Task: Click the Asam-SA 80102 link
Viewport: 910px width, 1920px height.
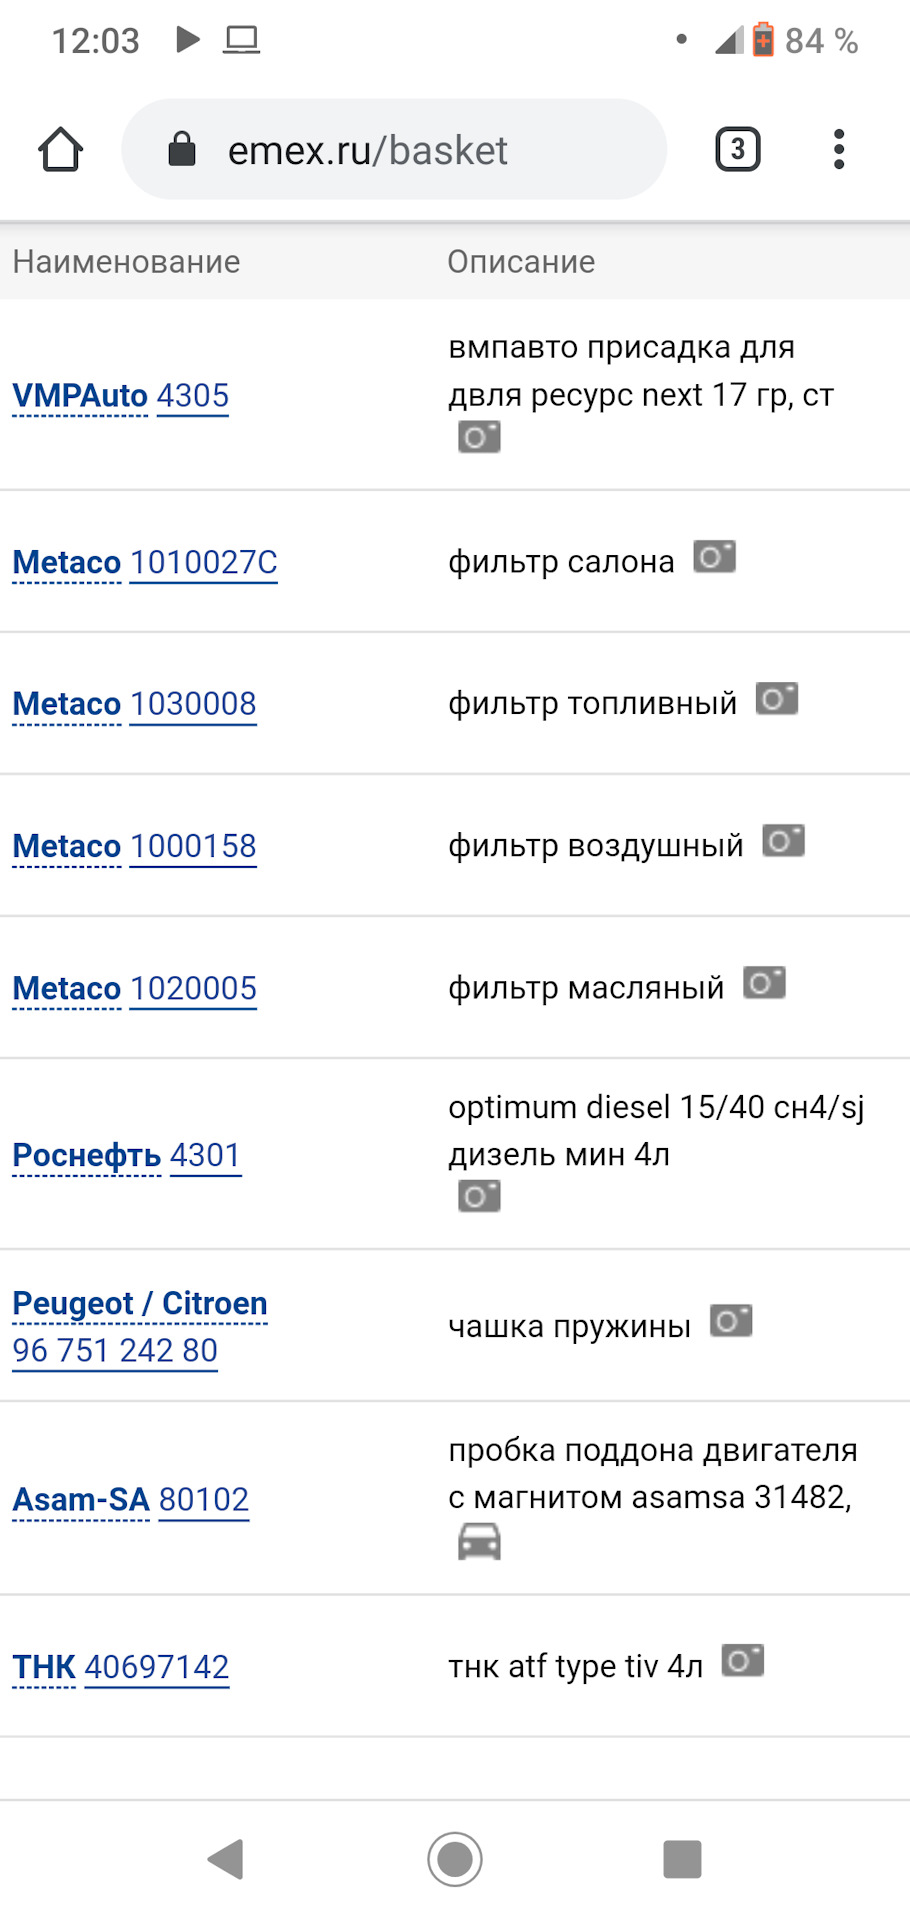Action: pyautogui.click(x=204, y=1499)
